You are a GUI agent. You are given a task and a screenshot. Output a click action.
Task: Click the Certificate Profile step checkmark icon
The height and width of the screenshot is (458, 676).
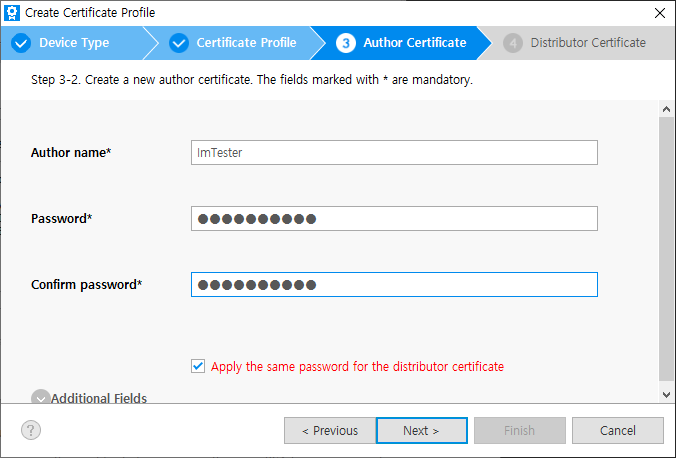pyautogui.click(x=179, y=43)
